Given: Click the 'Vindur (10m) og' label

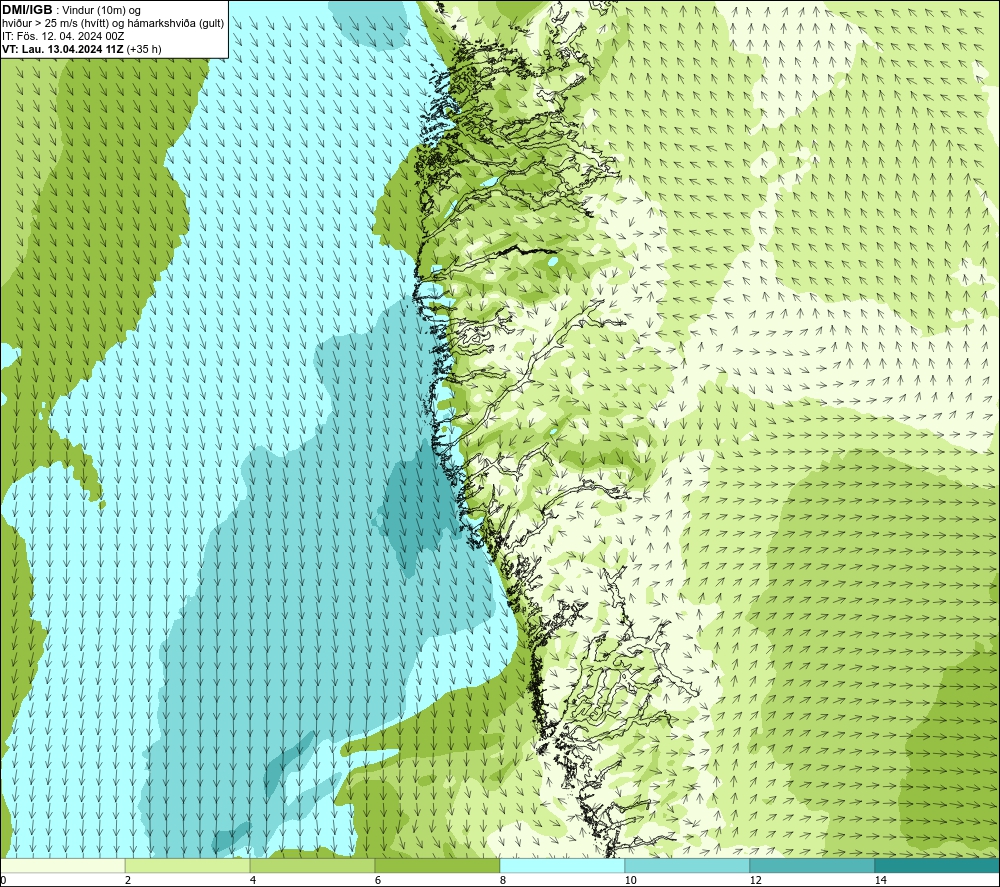Looking at the screenshot, I should [101, 11].
